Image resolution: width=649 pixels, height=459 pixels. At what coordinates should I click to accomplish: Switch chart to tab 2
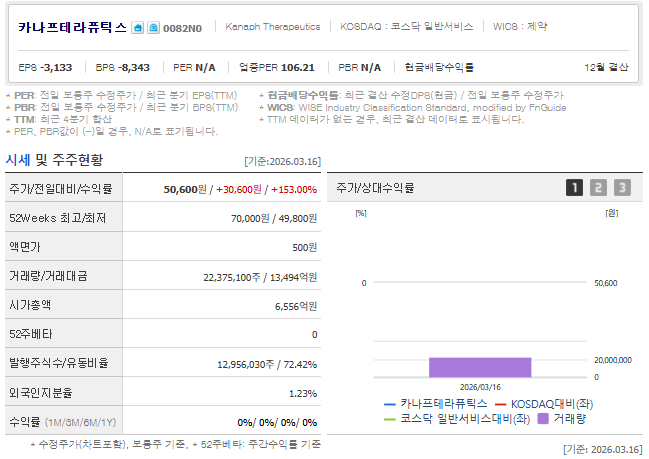598,187
